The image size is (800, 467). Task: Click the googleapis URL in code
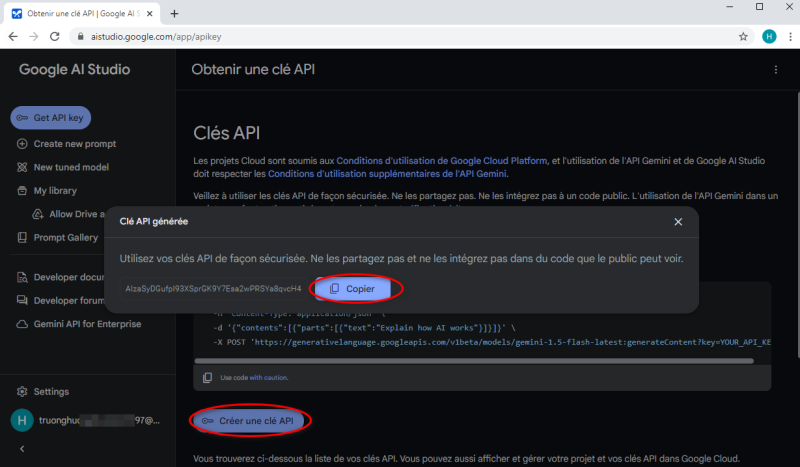pyautogui.click(x=510, y=342)
